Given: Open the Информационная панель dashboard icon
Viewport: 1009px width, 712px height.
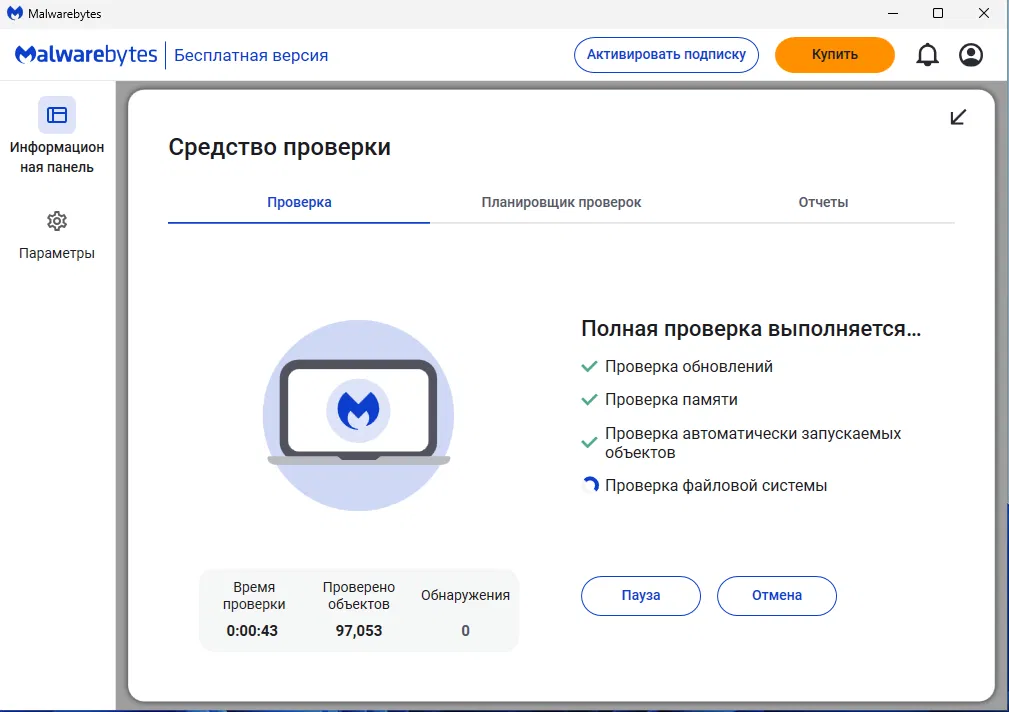Looking at the screenshot, I should [x=57, y=115].
